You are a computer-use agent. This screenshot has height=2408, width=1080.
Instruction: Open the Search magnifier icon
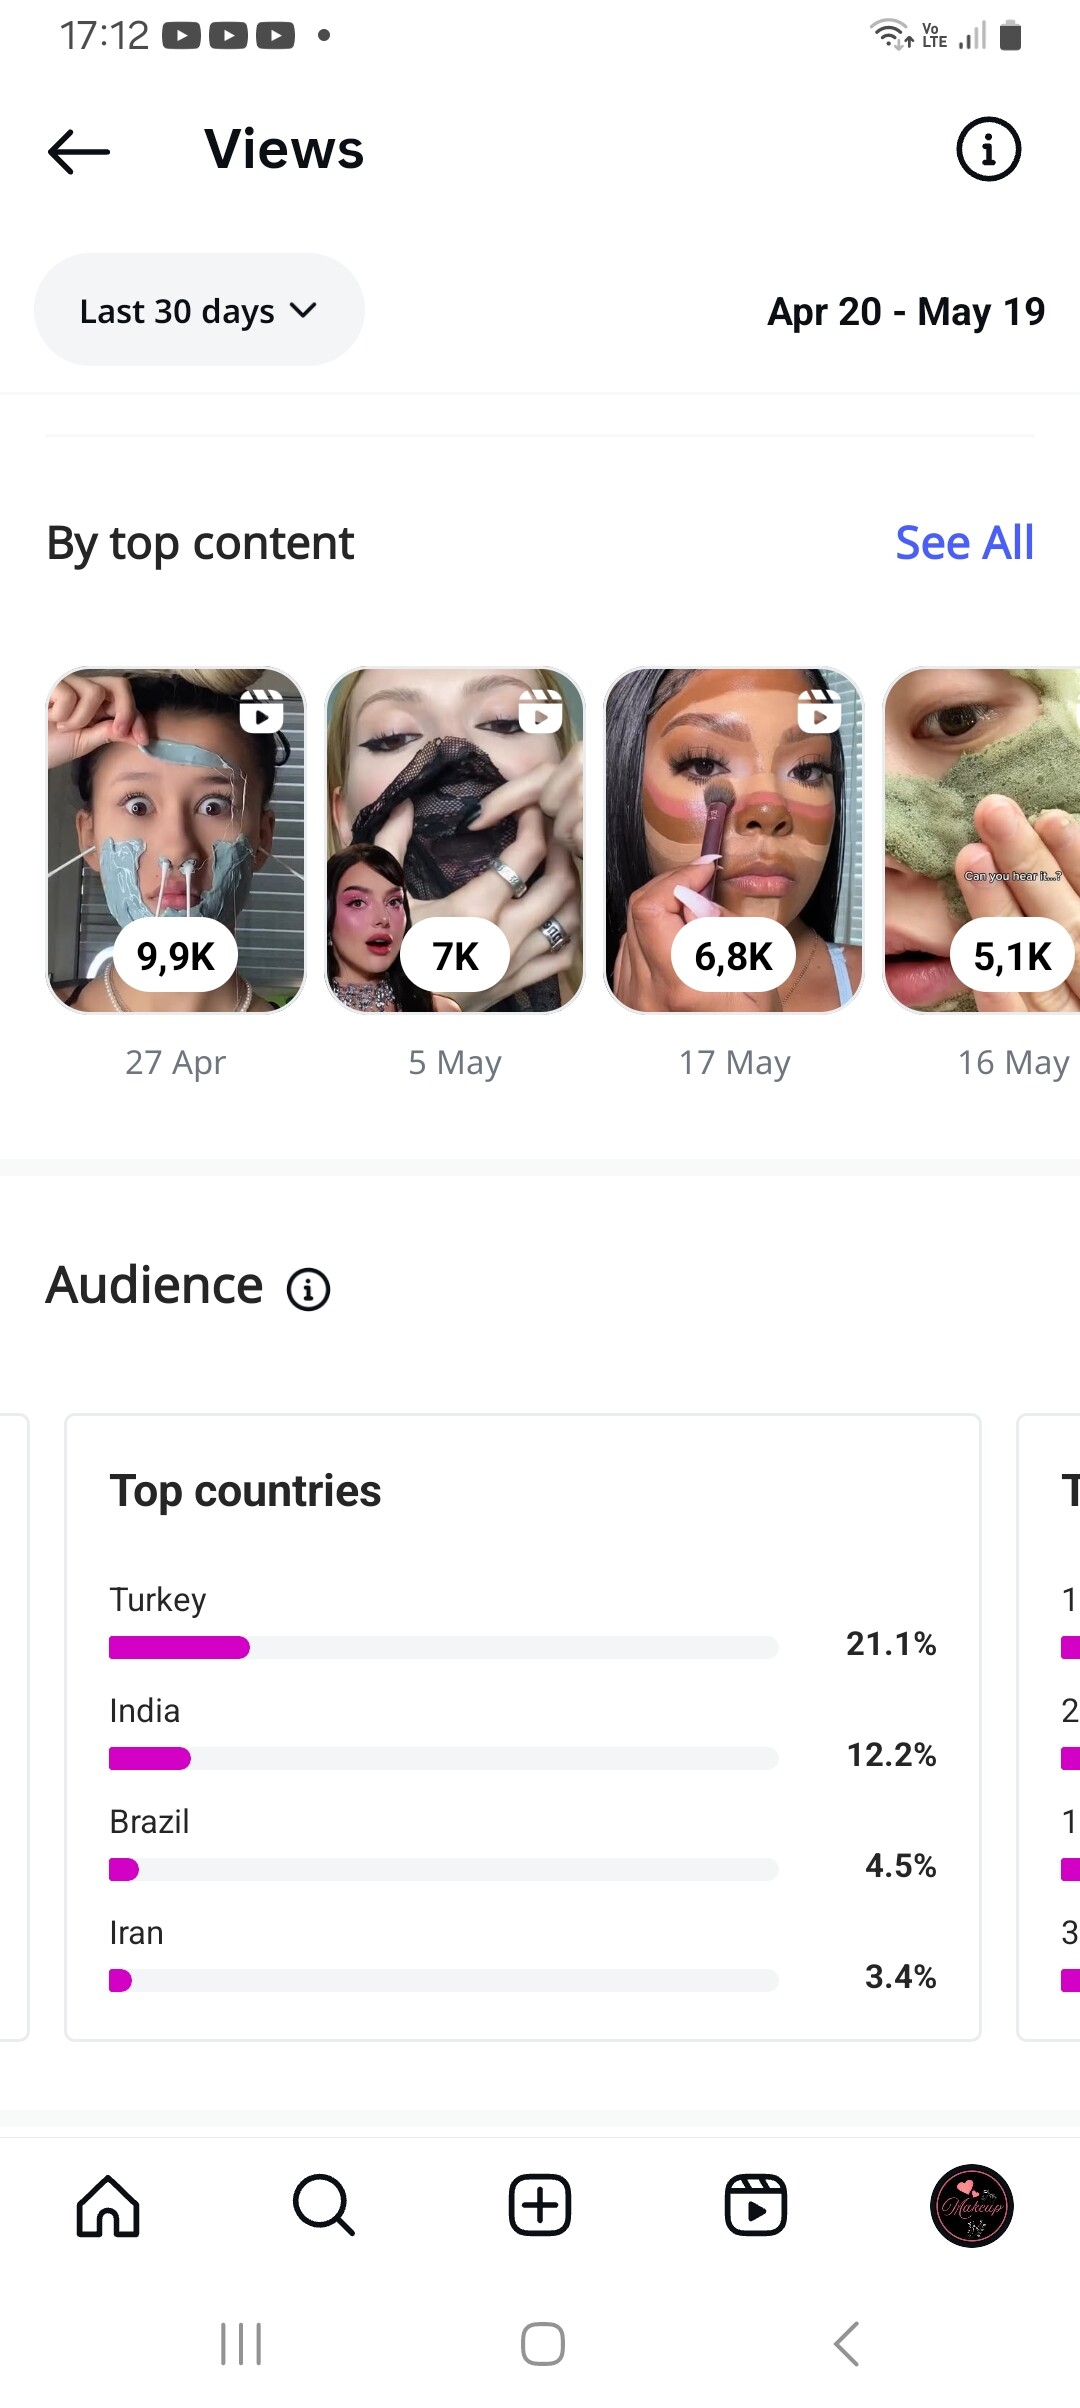pyautogui.click(x=323, y=2205)
